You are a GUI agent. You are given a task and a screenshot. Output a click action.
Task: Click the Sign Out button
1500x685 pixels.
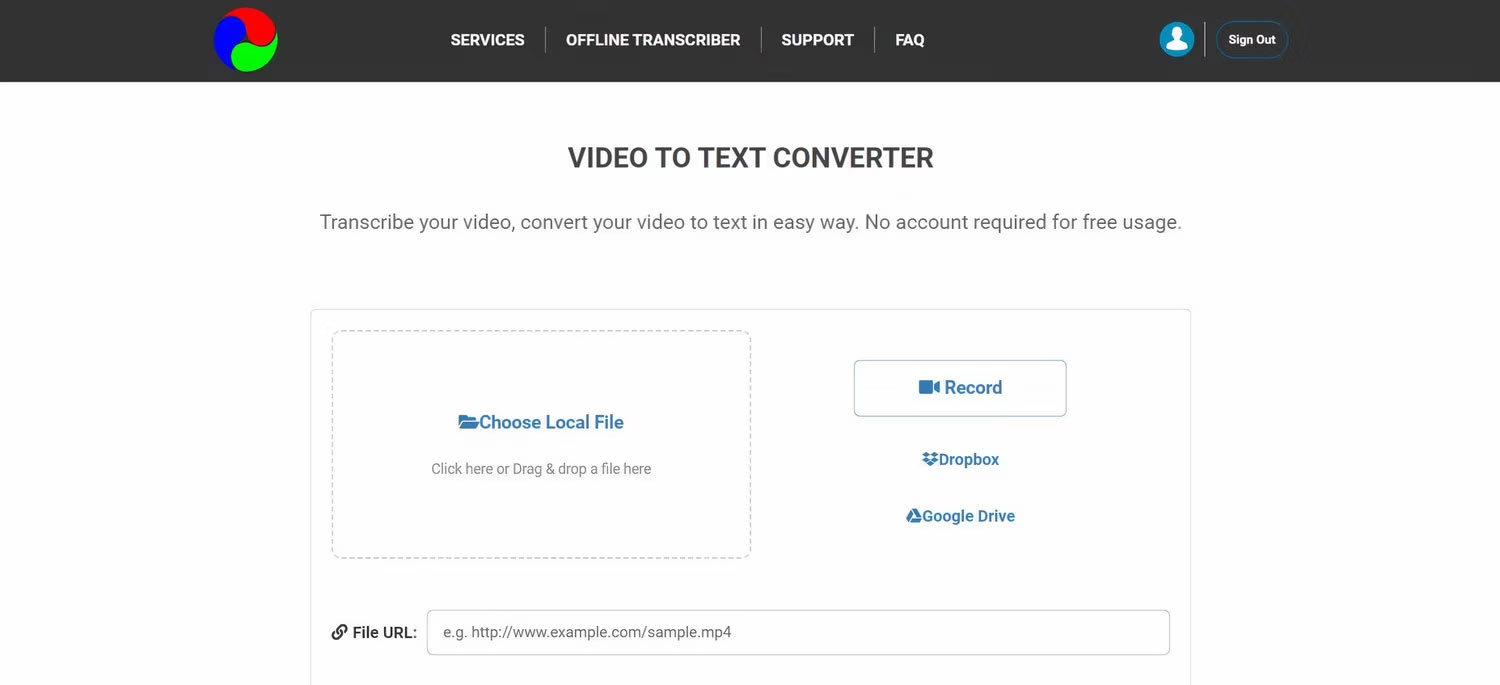tap(1251, 39)
